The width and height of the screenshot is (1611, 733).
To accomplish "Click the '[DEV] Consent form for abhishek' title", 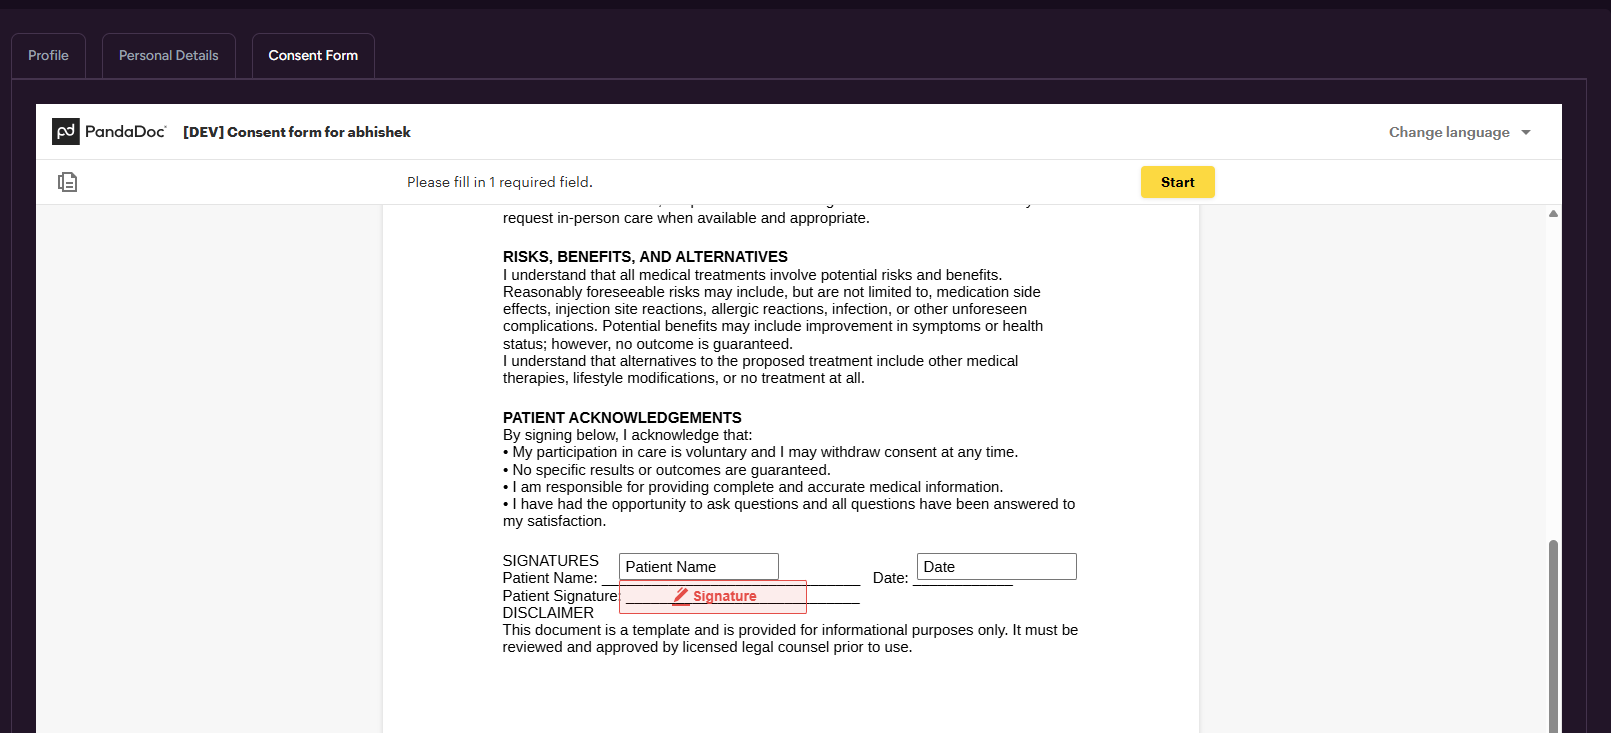I will pyautogui.click(x=297, y=132).
